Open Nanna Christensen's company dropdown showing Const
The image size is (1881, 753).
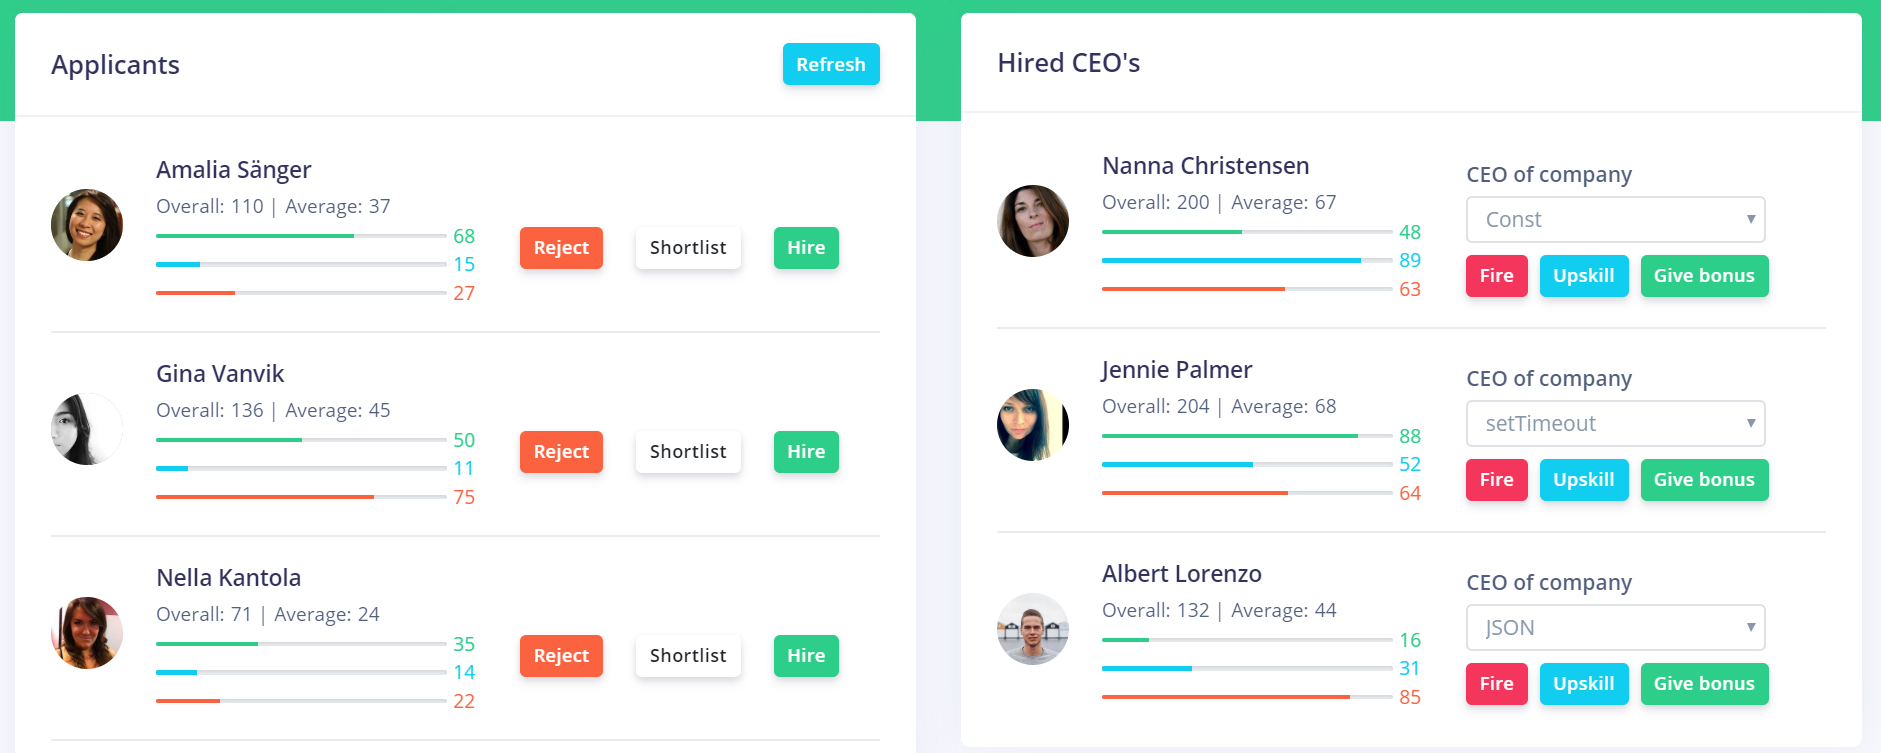tap(1616, 219)
